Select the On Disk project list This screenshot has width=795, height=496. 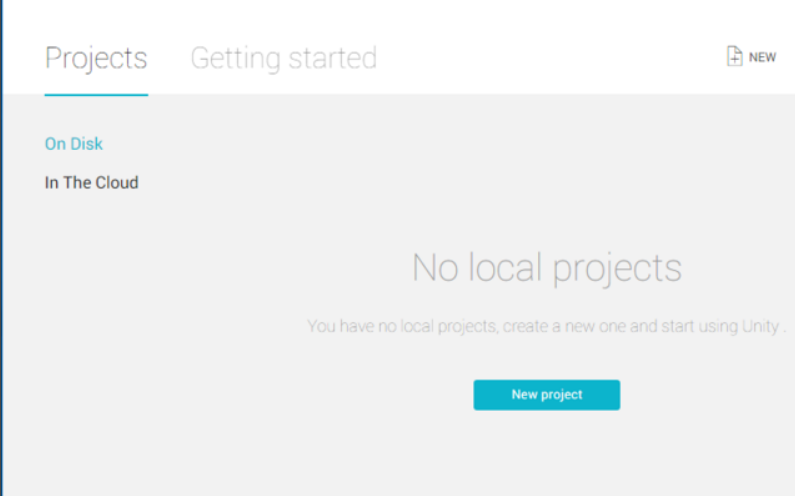(74, 144)
